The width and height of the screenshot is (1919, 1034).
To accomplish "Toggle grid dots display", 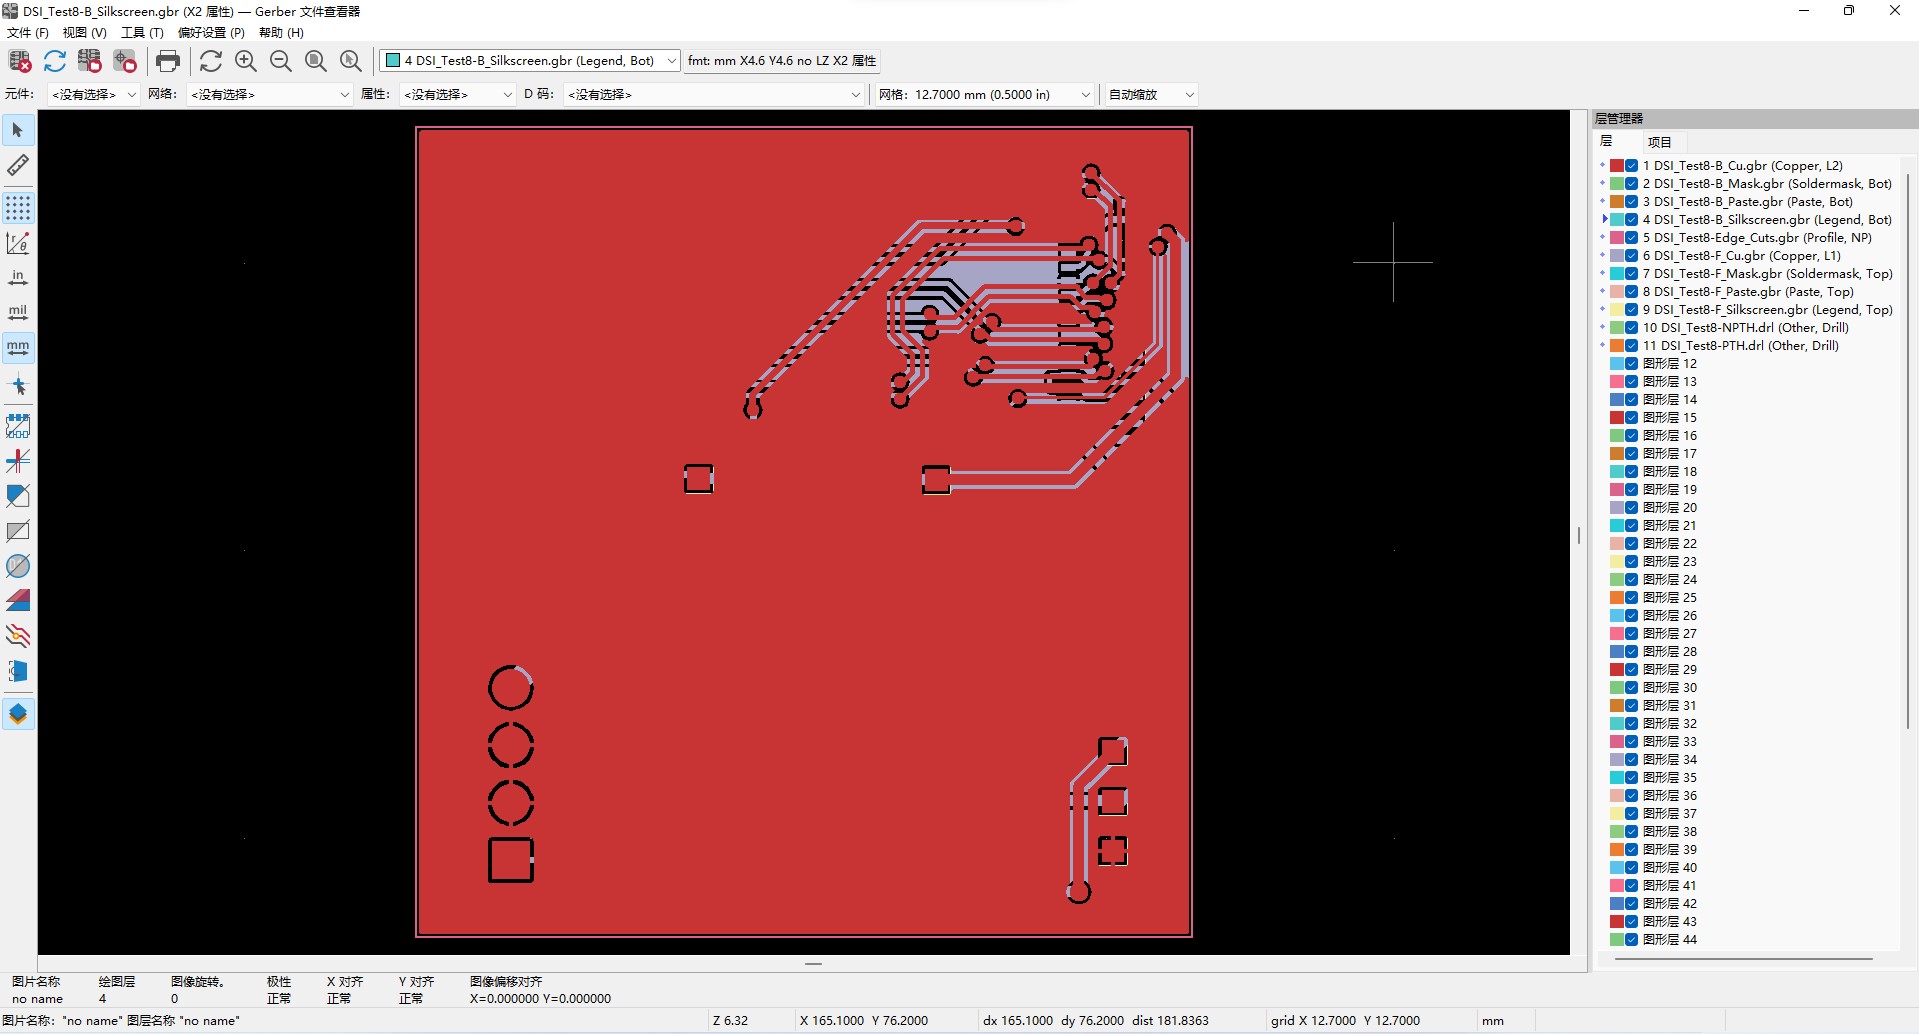I will [18, 208].
